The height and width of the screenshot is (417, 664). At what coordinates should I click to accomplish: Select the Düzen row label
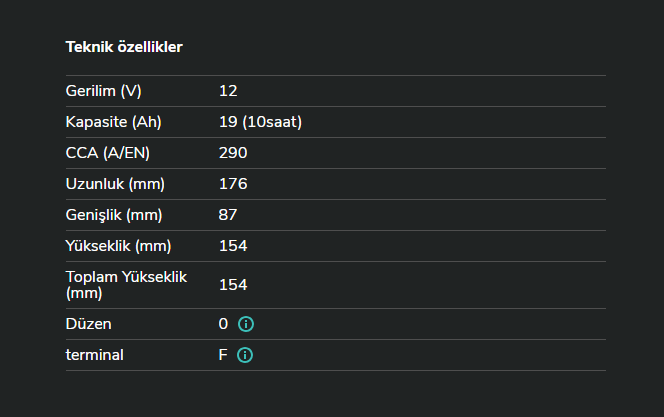(89, 324)
